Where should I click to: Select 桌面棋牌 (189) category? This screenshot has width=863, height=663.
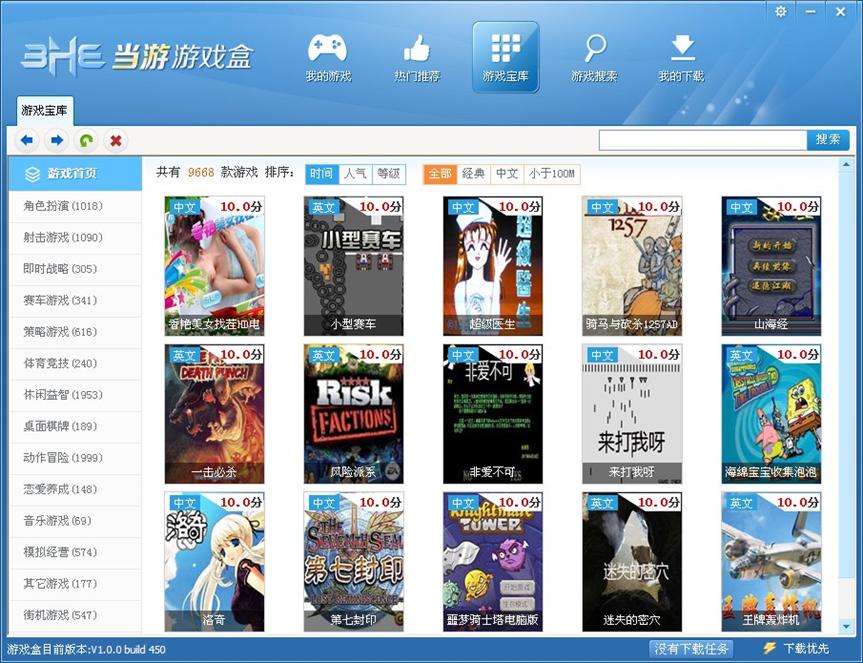[75, 426]
